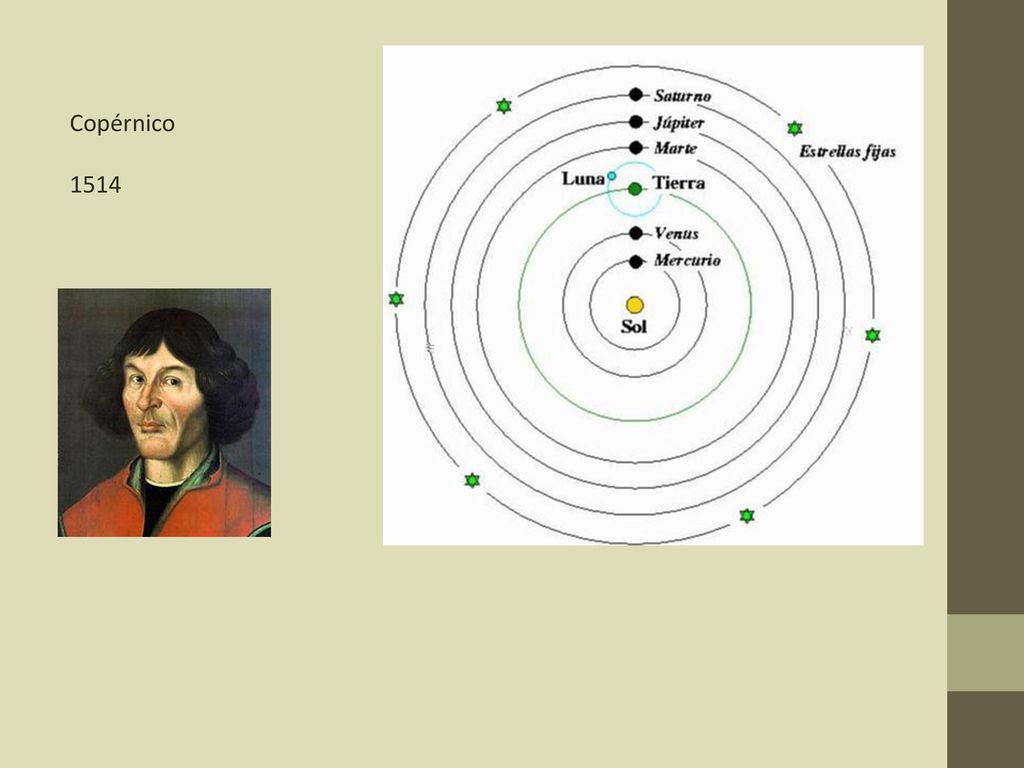Select the Júpiter label
1024x768 pixels.
coord(679,123)
